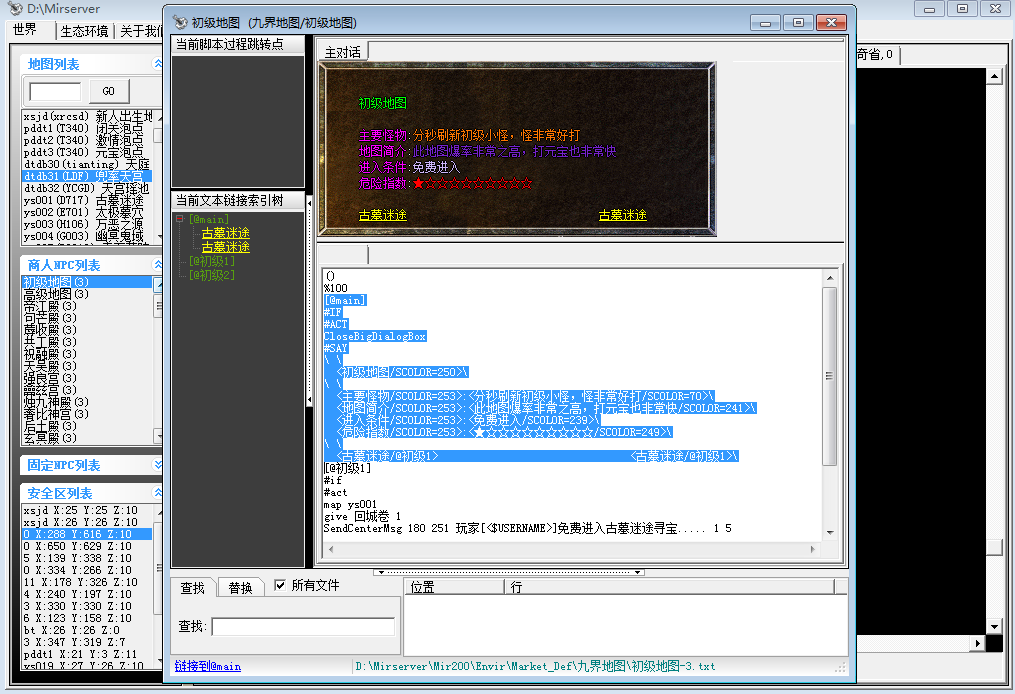The height and width of the screenshot is (694, 1015).
Task: Click the right 古墓迷途 link in dialog preview
Action: tap(622, 215)
